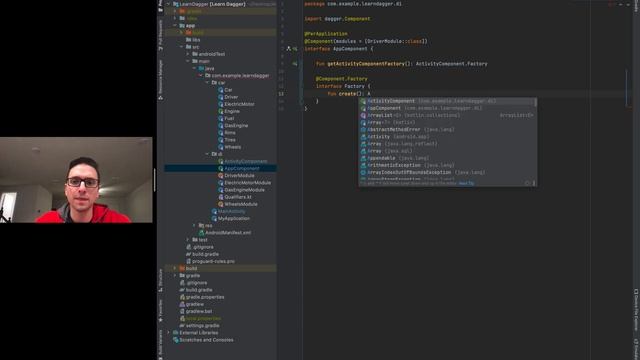The height and width of the screenshot is (360, 640).
Task: Select the Tires class icon
Action: (220, 140)
